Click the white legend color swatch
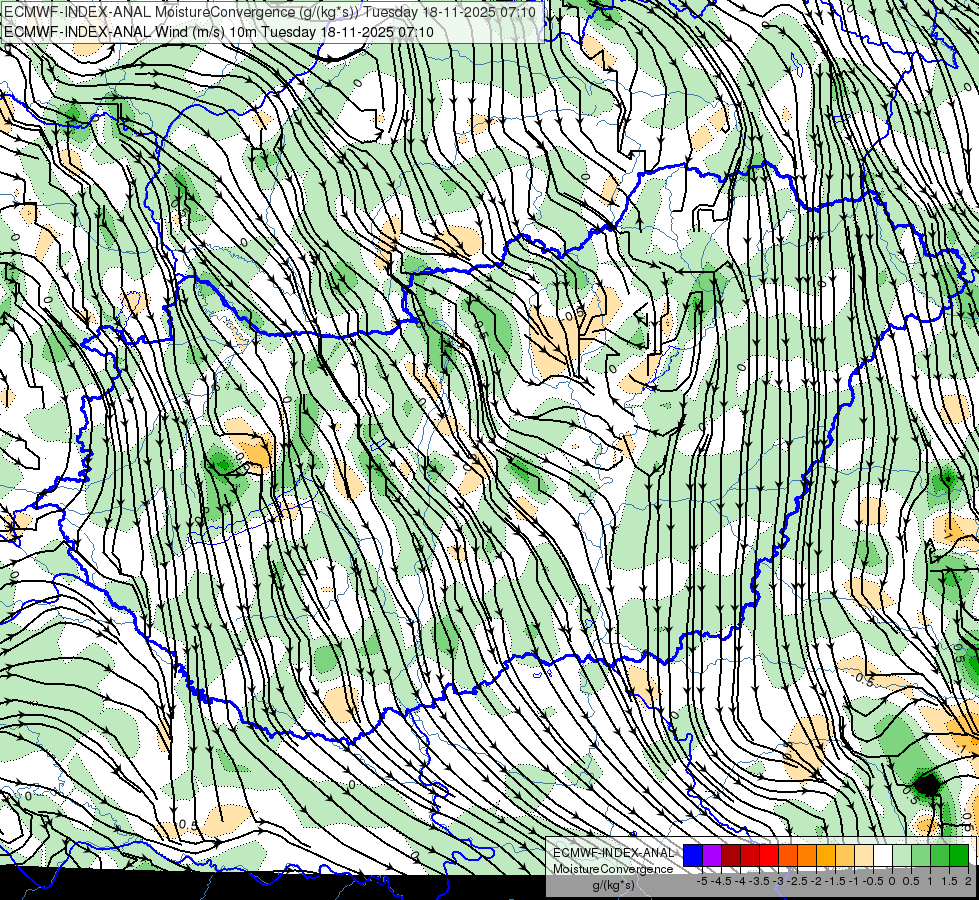 click(883, 855)
